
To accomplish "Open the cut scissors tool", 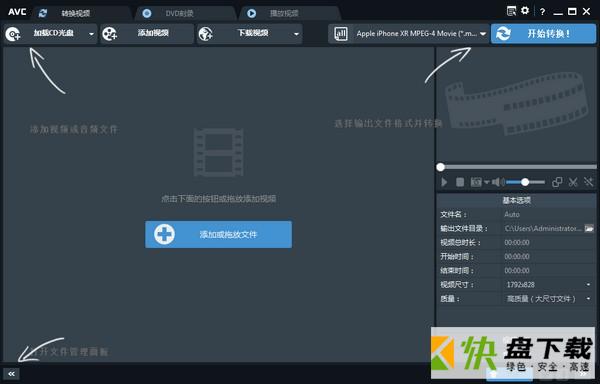I will click(573, 182).
